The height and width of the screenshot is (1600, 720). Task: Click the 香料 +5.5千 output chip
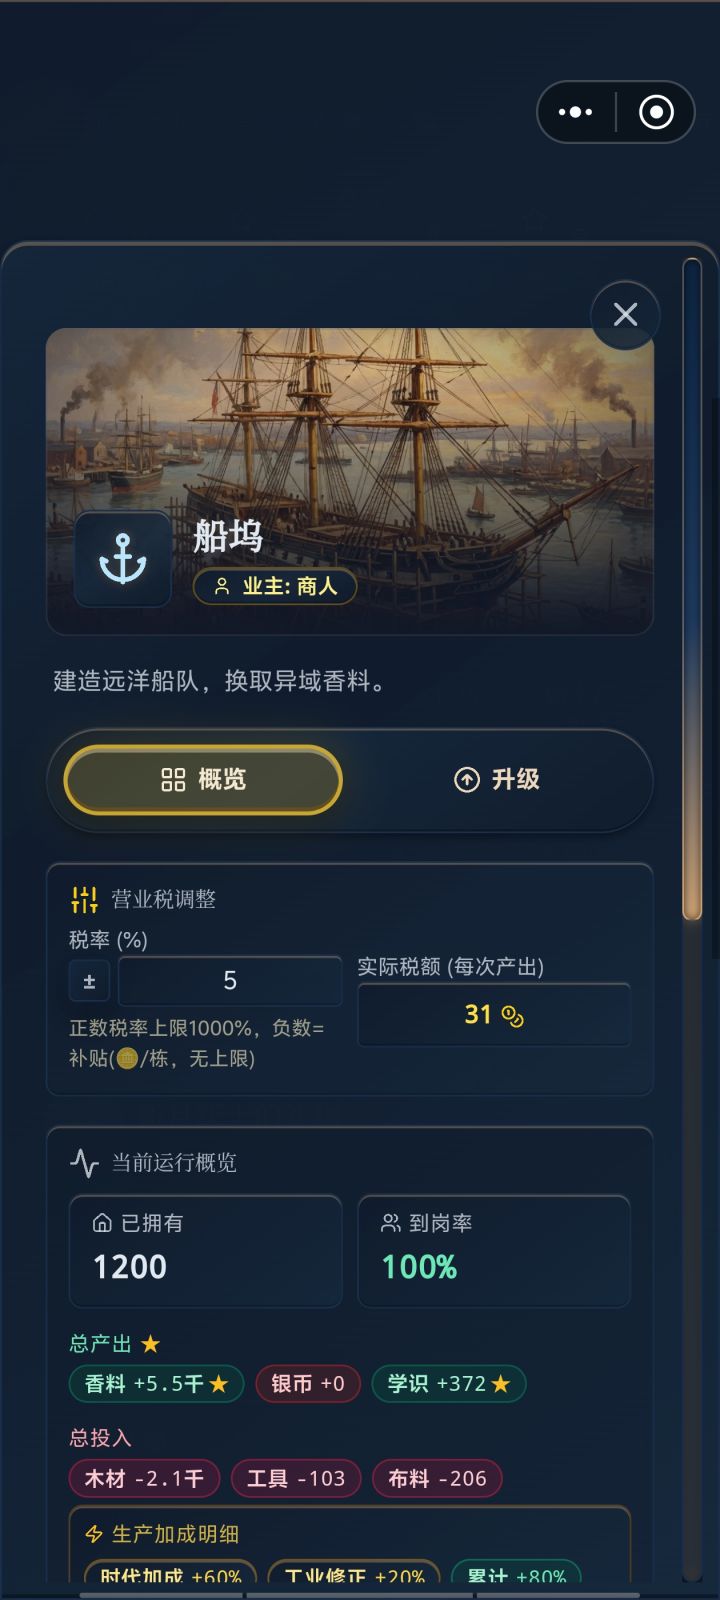point(156,1384)
